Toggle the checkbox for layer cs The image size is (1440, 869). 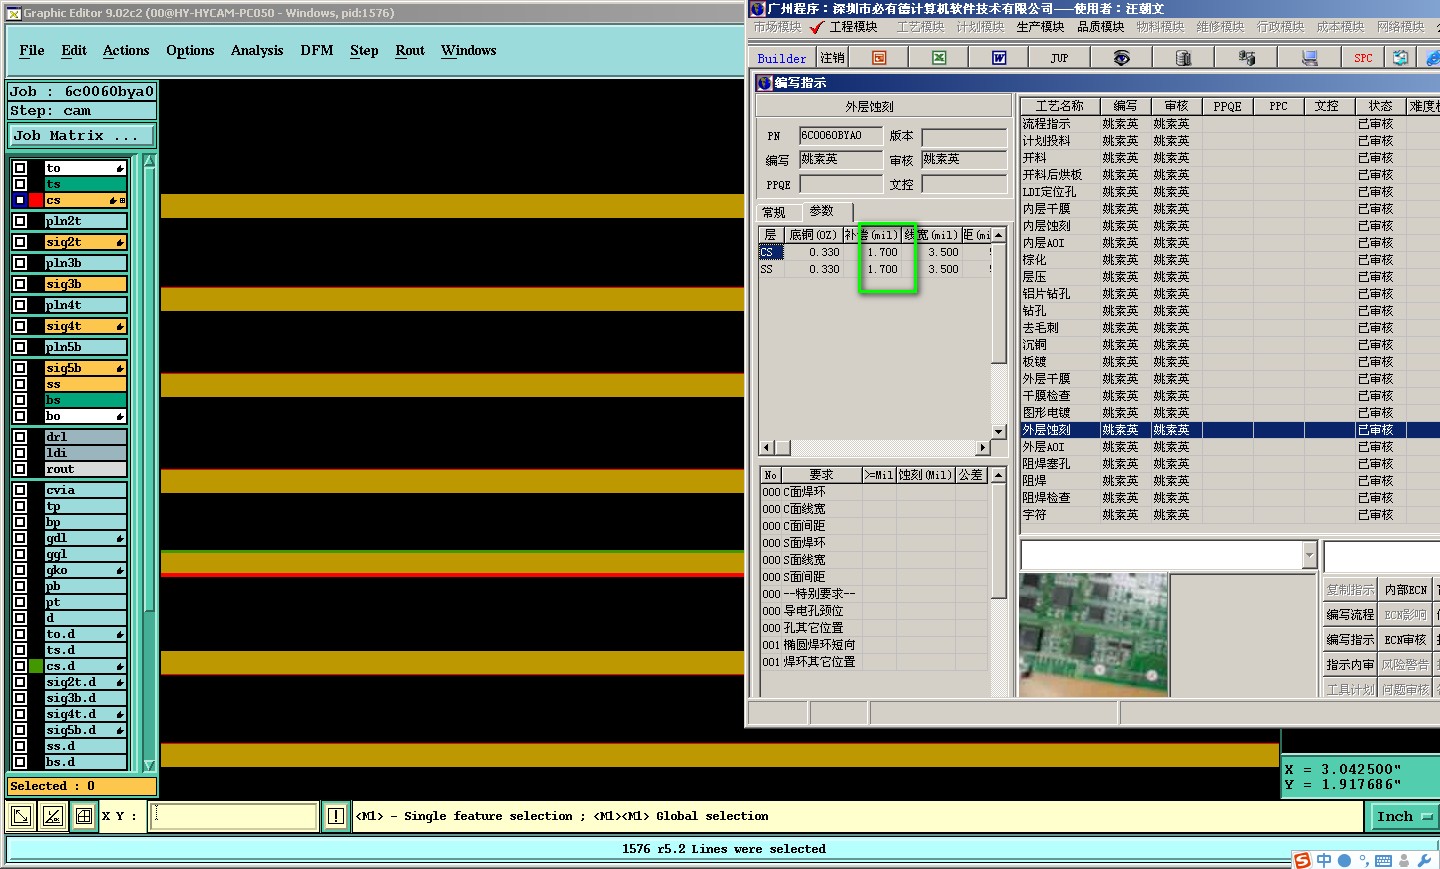coord(20,200)
